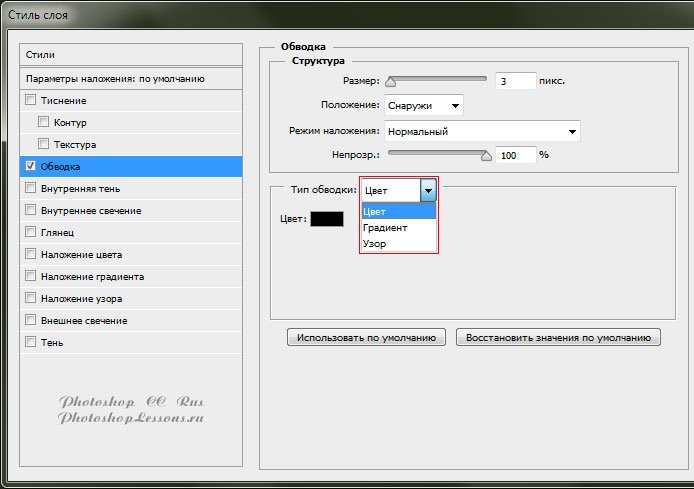Enable the Тень checkbox
The height and width of the screenshot is (489, 694).
[31, 342]
